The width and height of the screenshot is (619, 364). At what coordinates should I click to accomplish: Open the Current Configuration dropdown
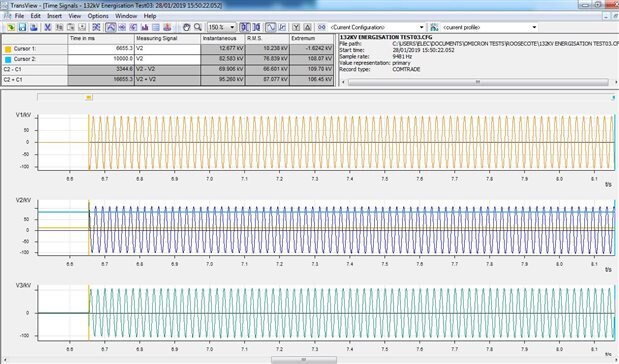421,27
